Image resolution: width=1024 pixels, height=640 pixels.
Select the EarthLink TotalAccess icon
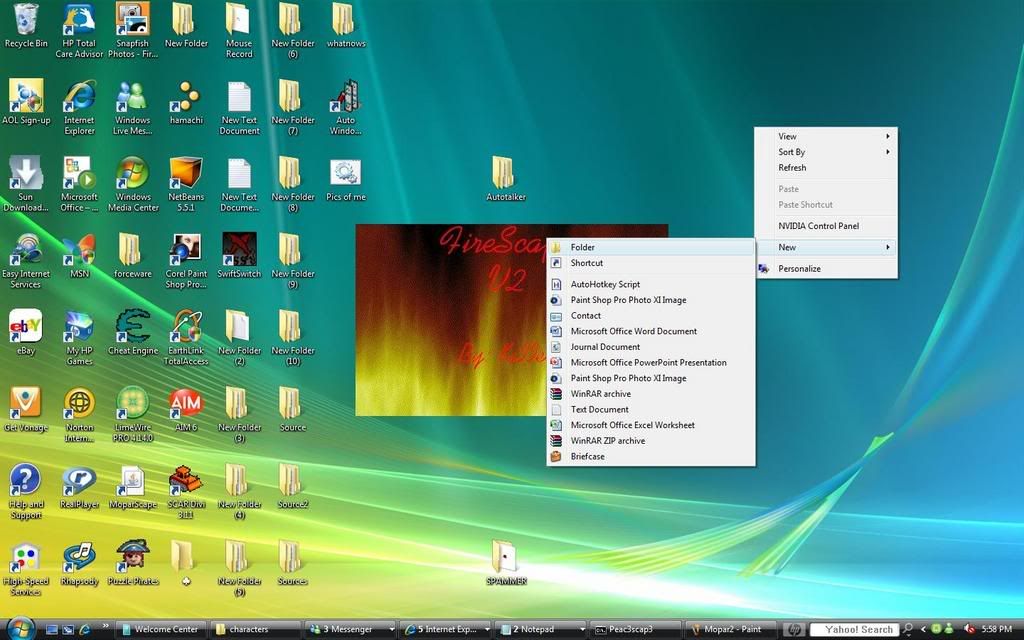tap(186, 337)
